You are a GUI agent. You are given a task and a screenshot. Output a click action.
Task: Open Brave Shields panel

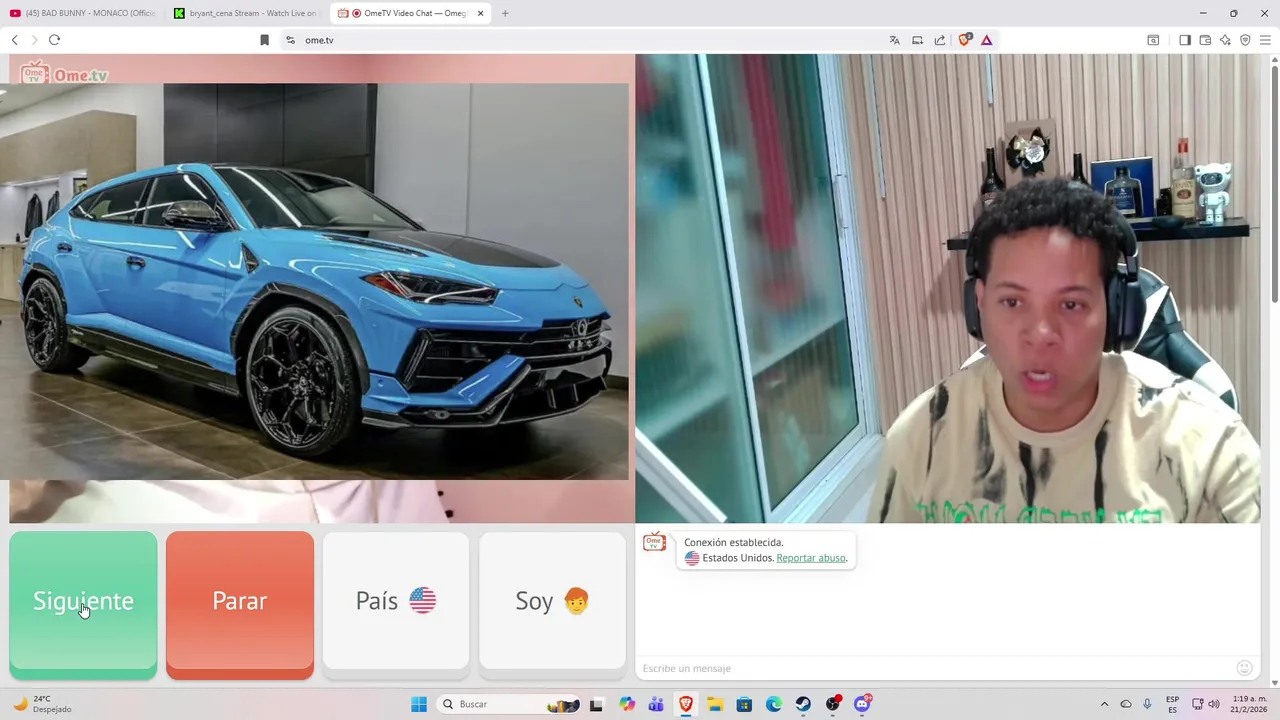pos(964,40)
